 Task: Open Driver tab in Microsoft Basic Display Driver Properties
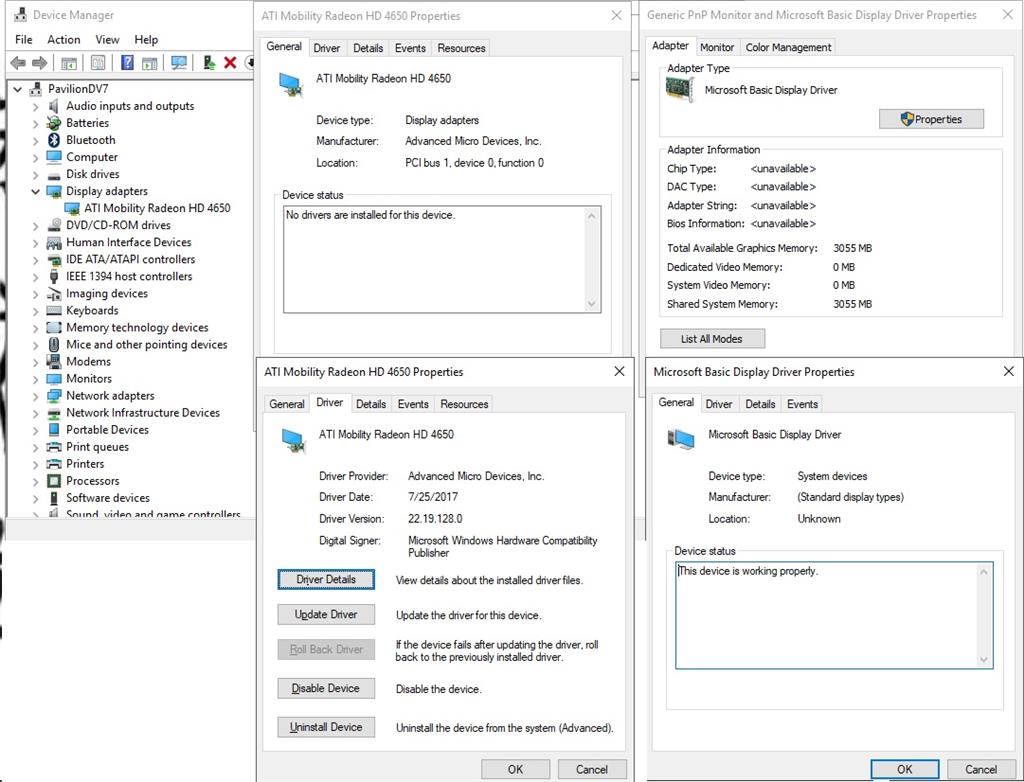(718, 404)
